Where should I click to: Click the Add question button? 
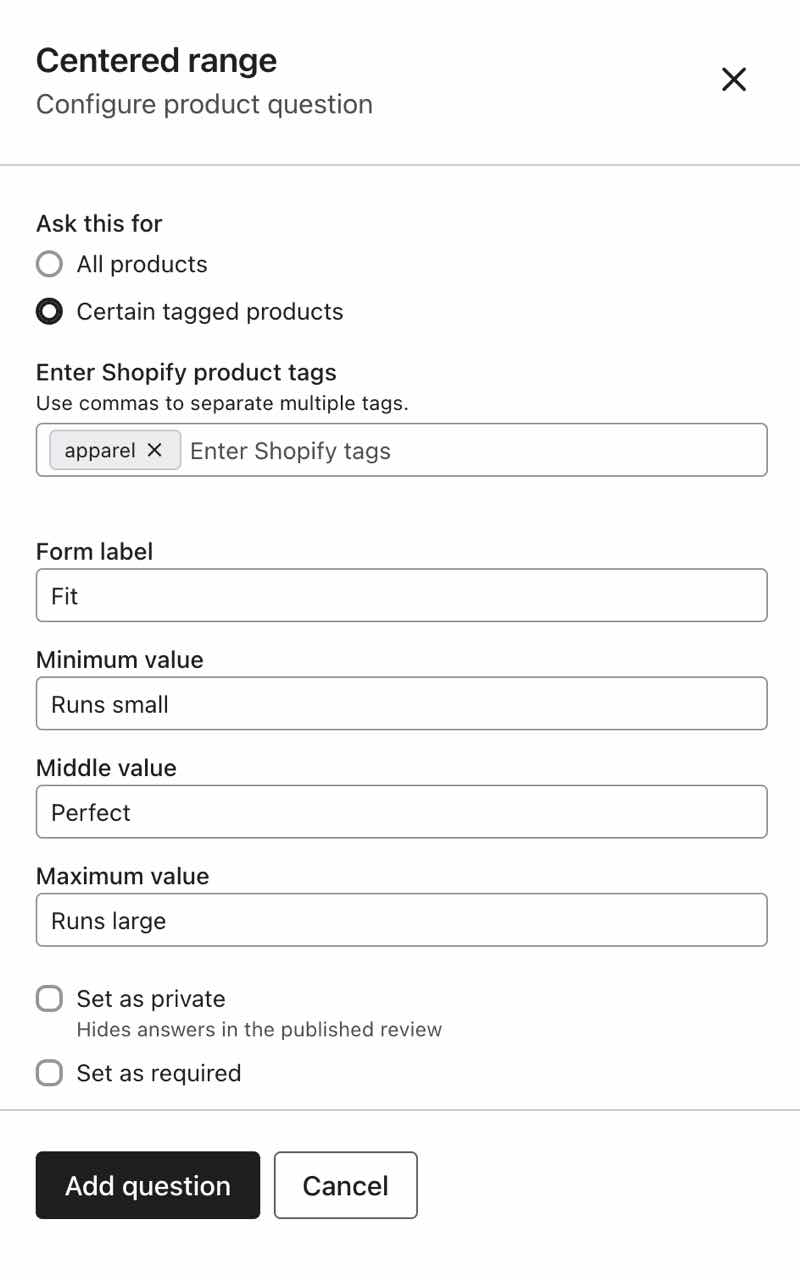[147, 1185]
